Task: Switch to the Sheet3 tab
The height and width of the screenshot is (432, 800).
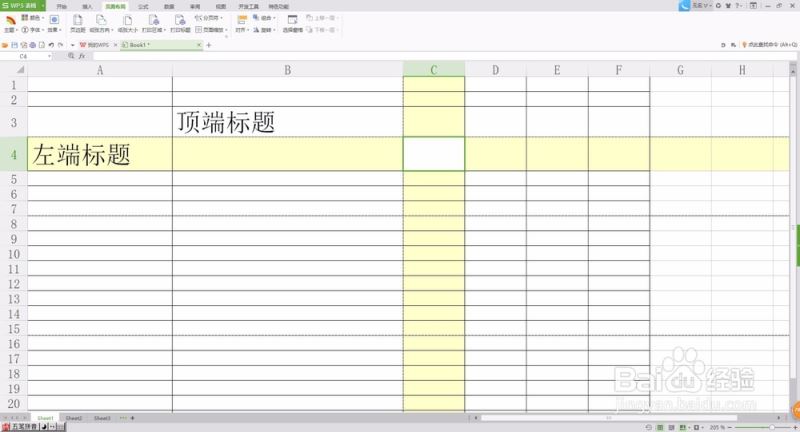Action: coord(102,418)
